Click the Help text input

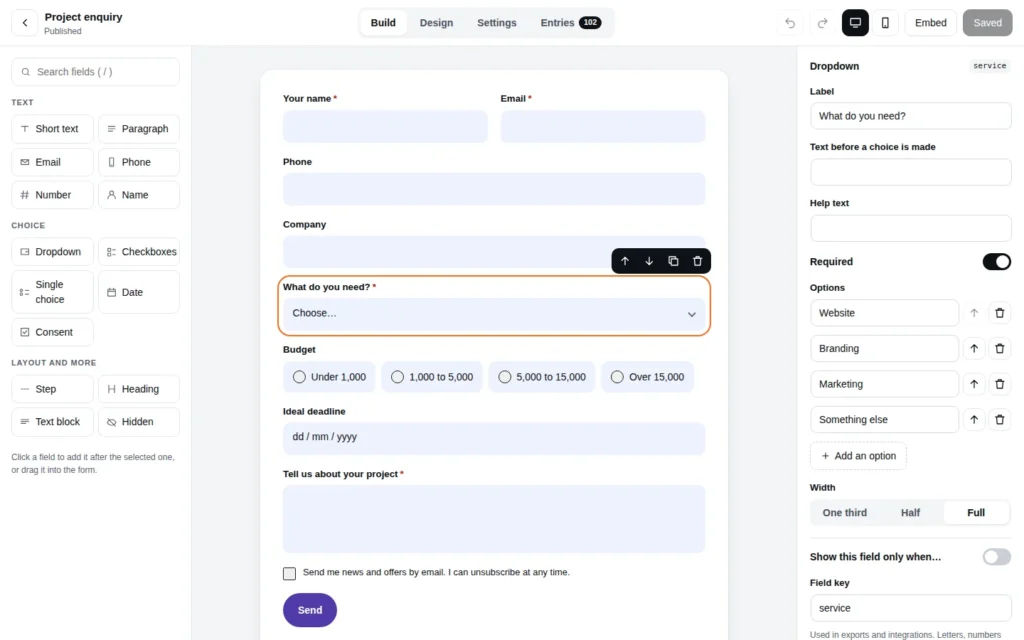[x=910, y=229]
